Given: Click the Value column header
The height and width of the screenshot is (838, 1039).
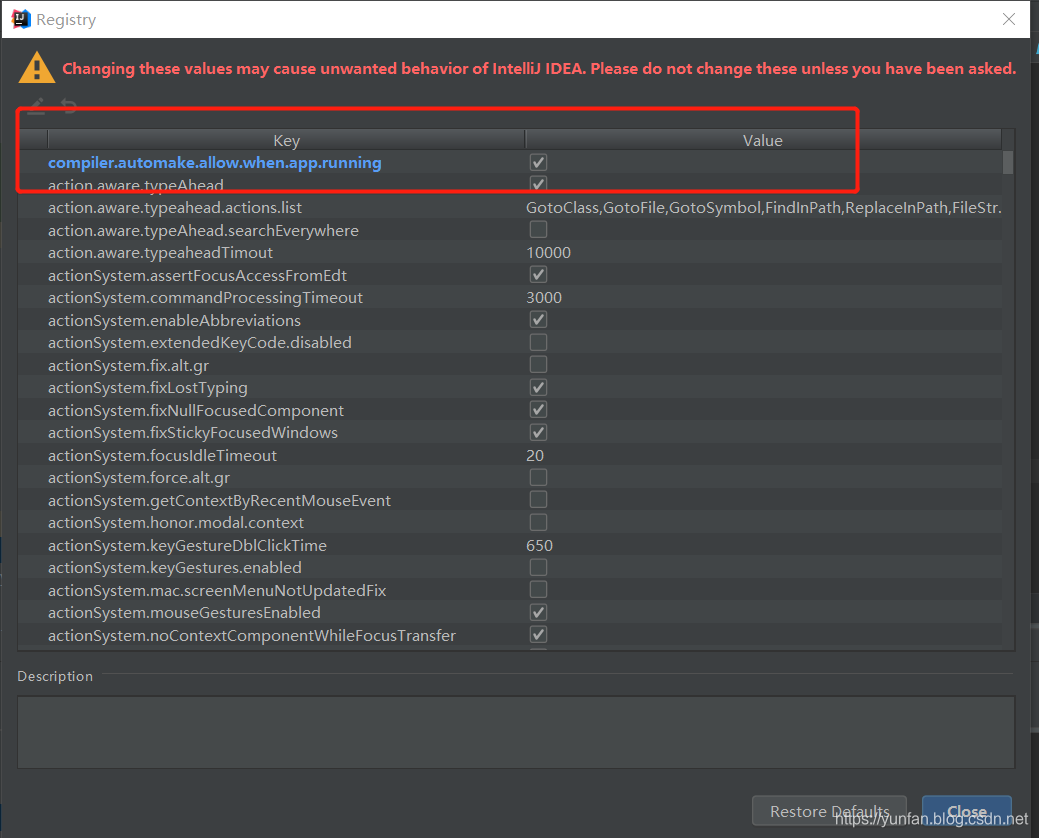Looking at the screenshot, I should point(763,140).
